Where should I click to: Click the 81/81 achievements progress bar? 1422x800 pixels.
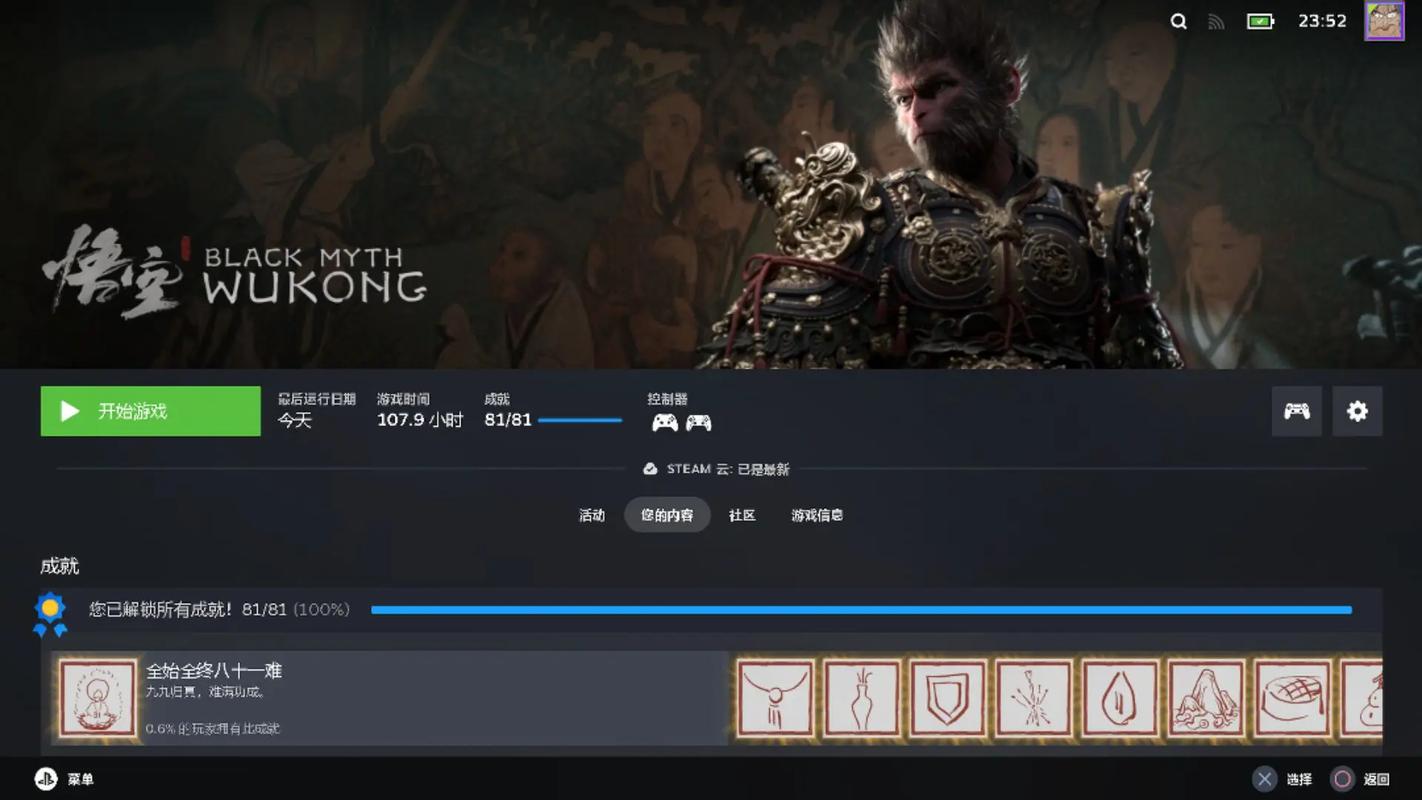(x=580, y=420)
